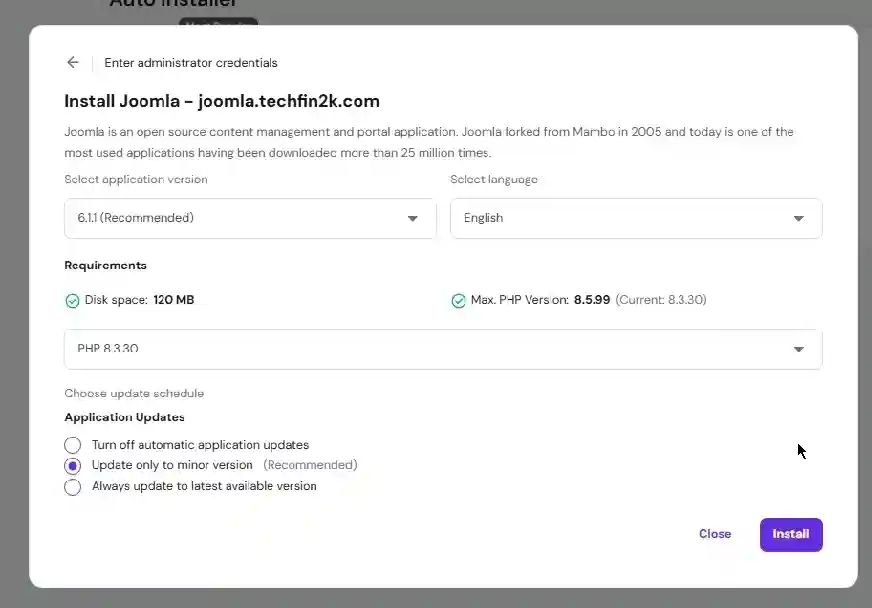The width and height of the screenshot is (872, 608).
Task: Click the 'Select language' label
Action: 494,179
